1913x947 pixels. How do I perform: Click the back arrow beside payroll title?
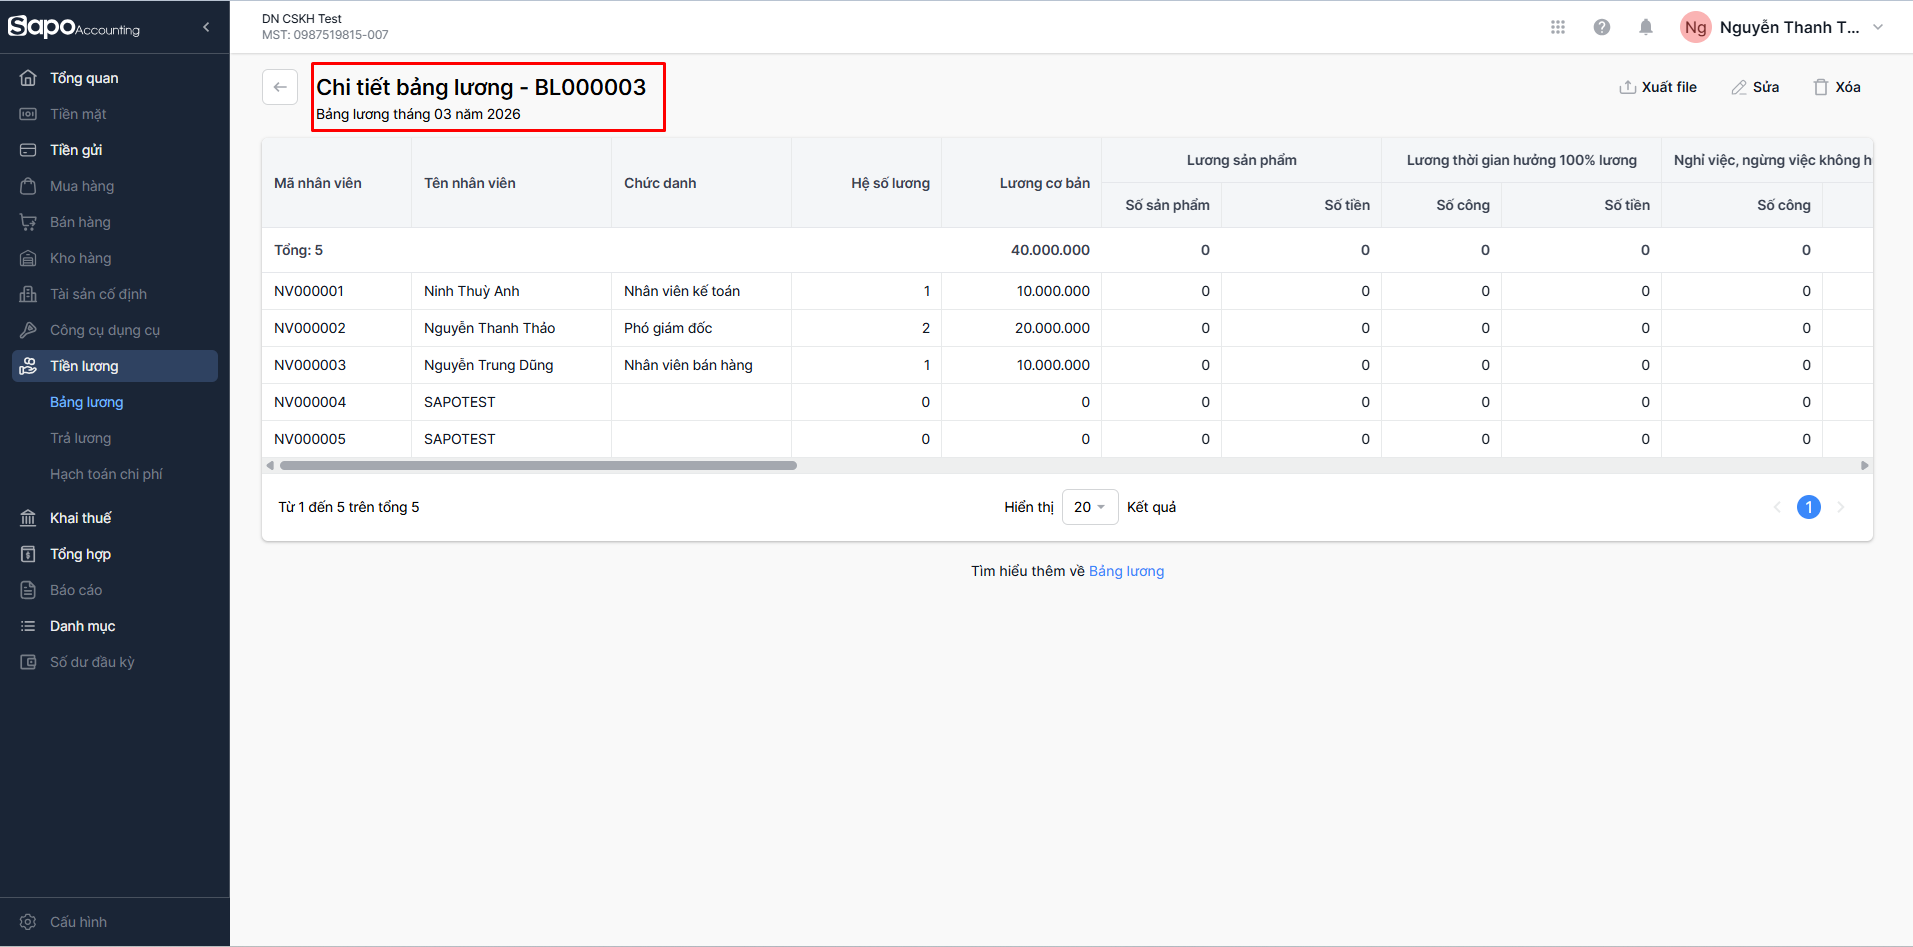coord(280,87)
